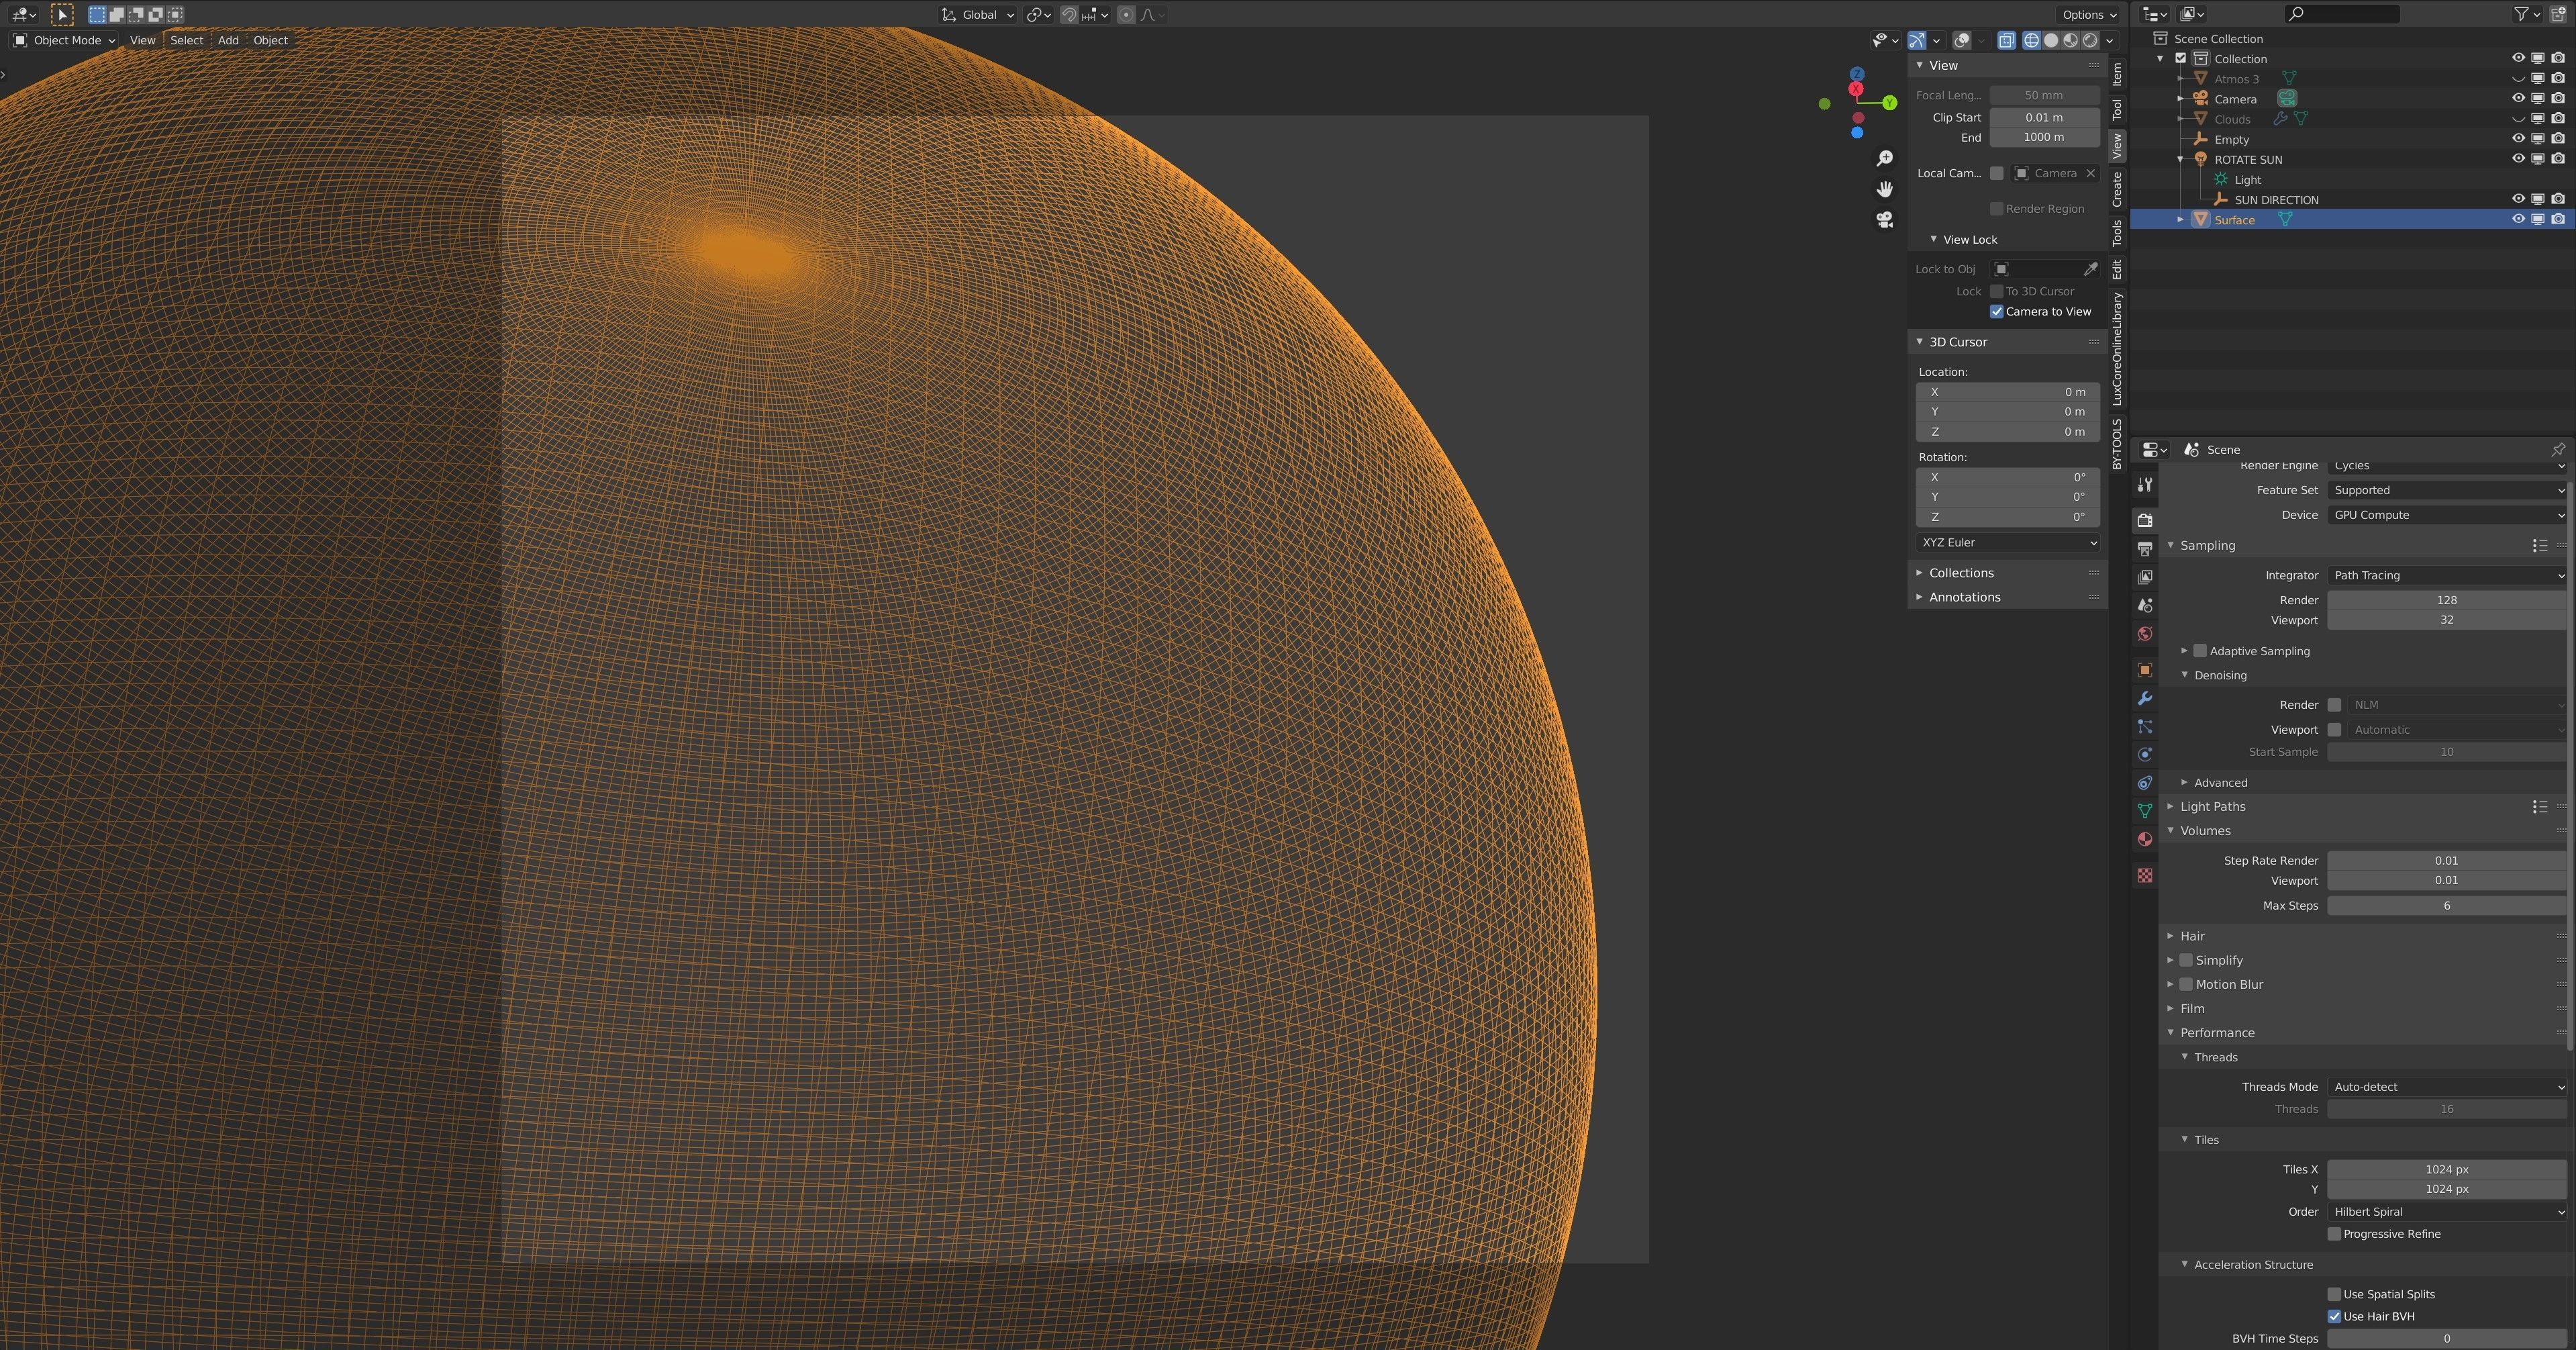Open Integrator Path Tracing dropdown
Image resolution: width=2576 pixels, height=1350 pixels.
tap(2448, 575)
